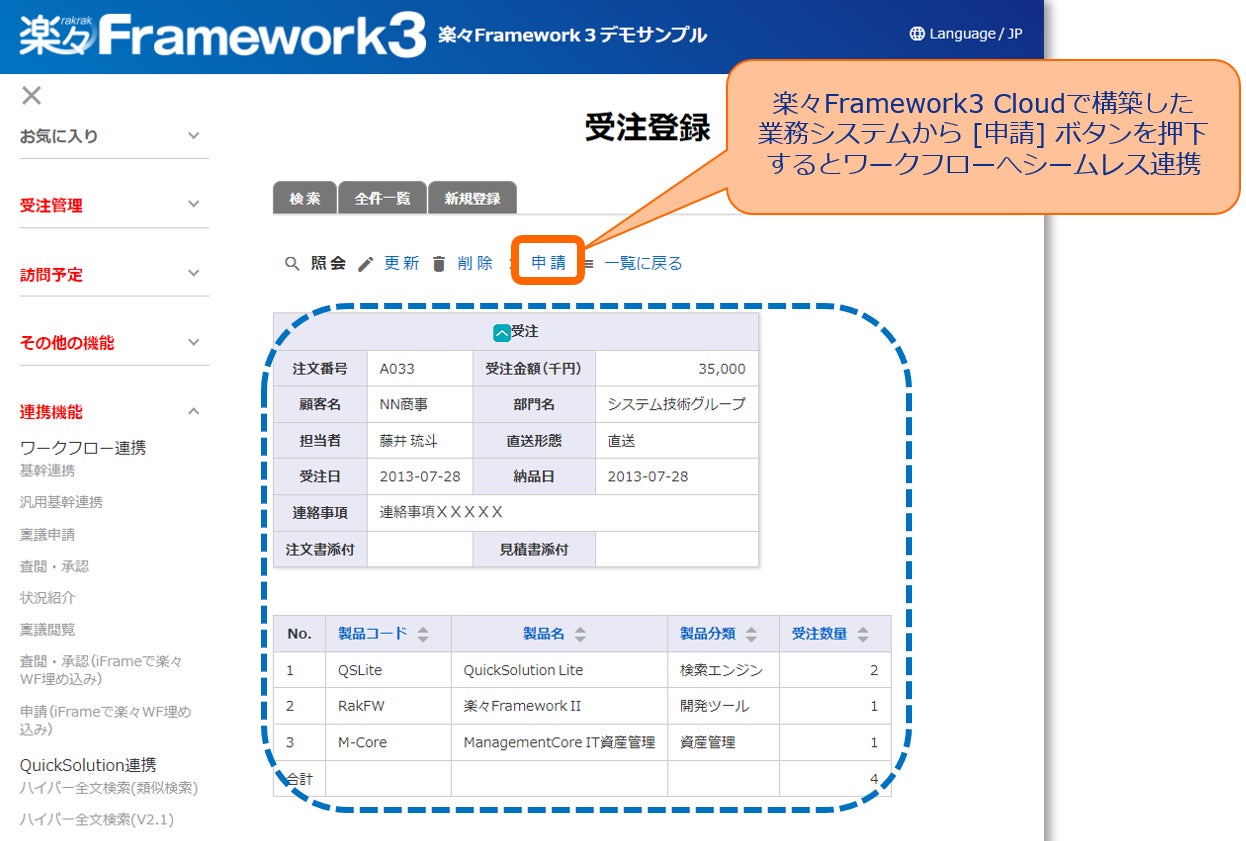Click the 製品名 column header text
The width and height of the screenshot is (1246, 841).
point(544,634)
